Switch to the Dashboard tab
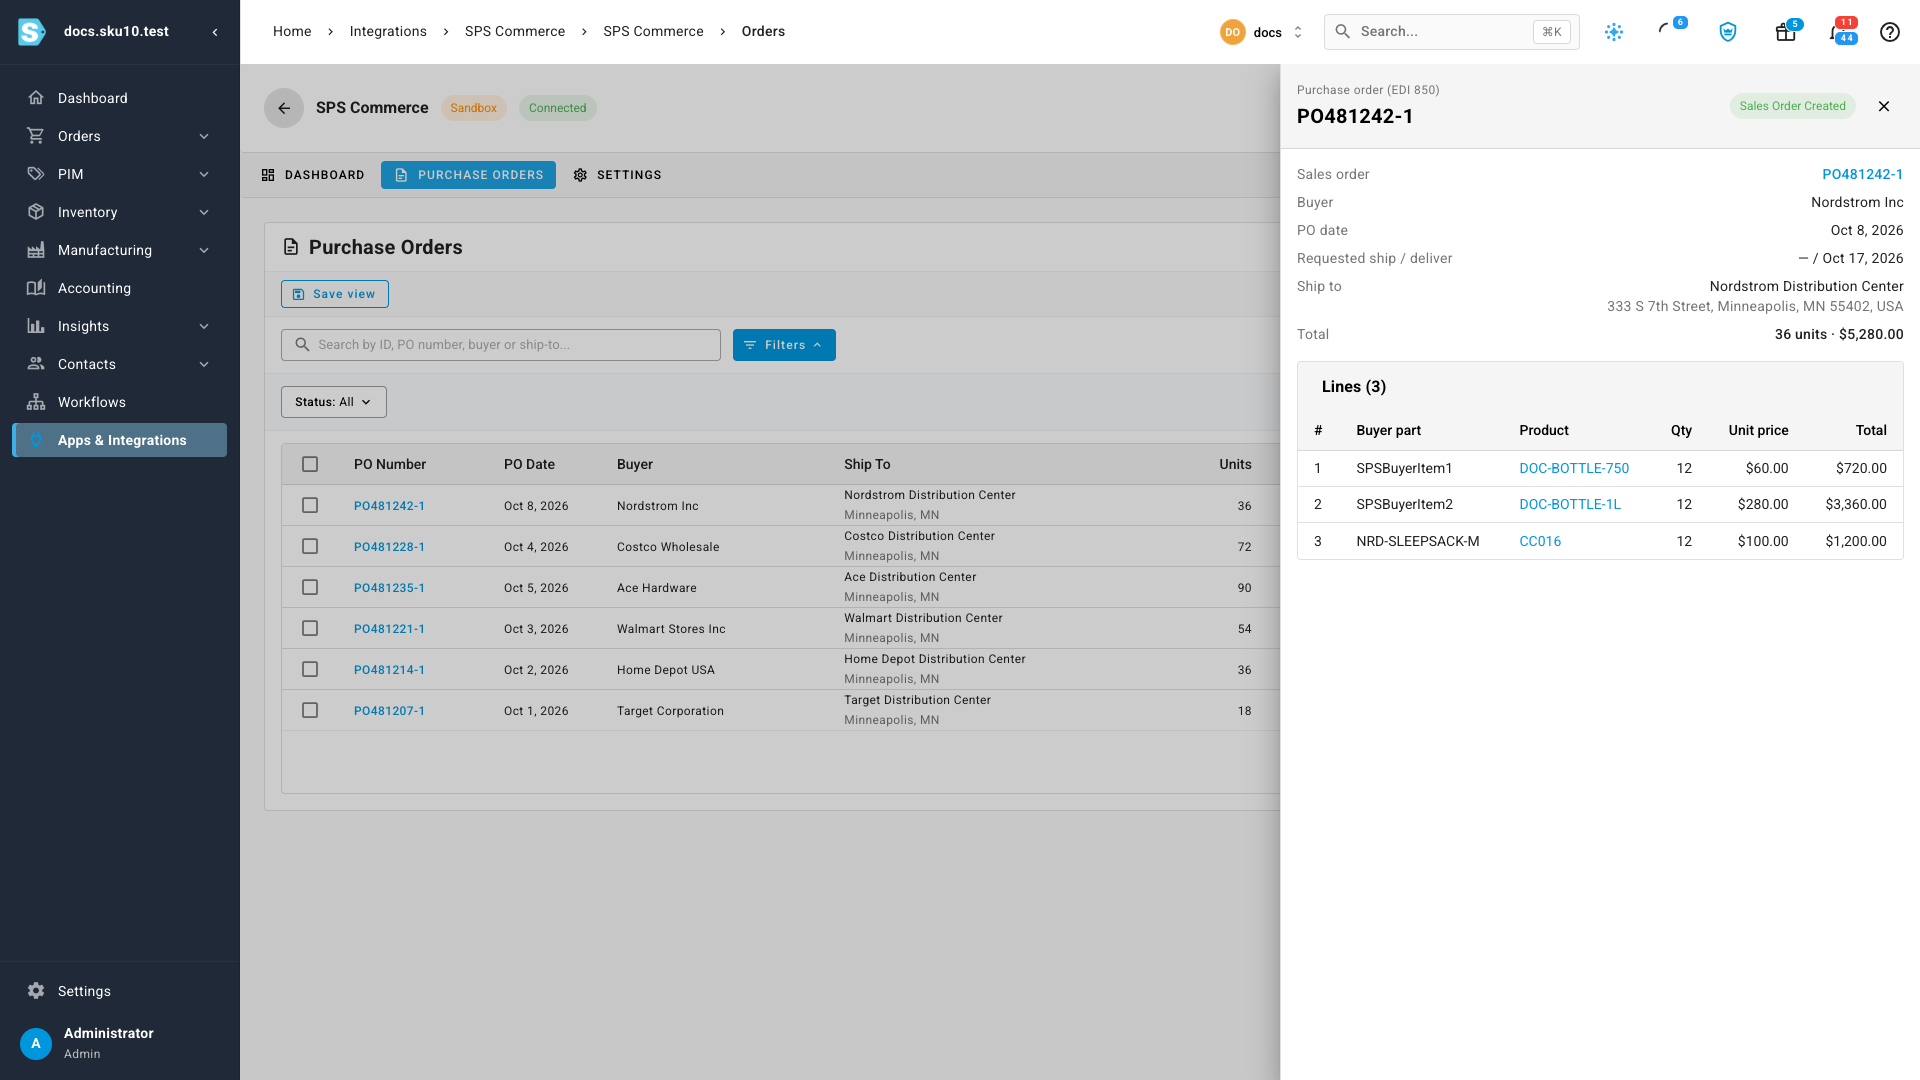Viewport: 1920px width, 1080px height. pos(313,175)
